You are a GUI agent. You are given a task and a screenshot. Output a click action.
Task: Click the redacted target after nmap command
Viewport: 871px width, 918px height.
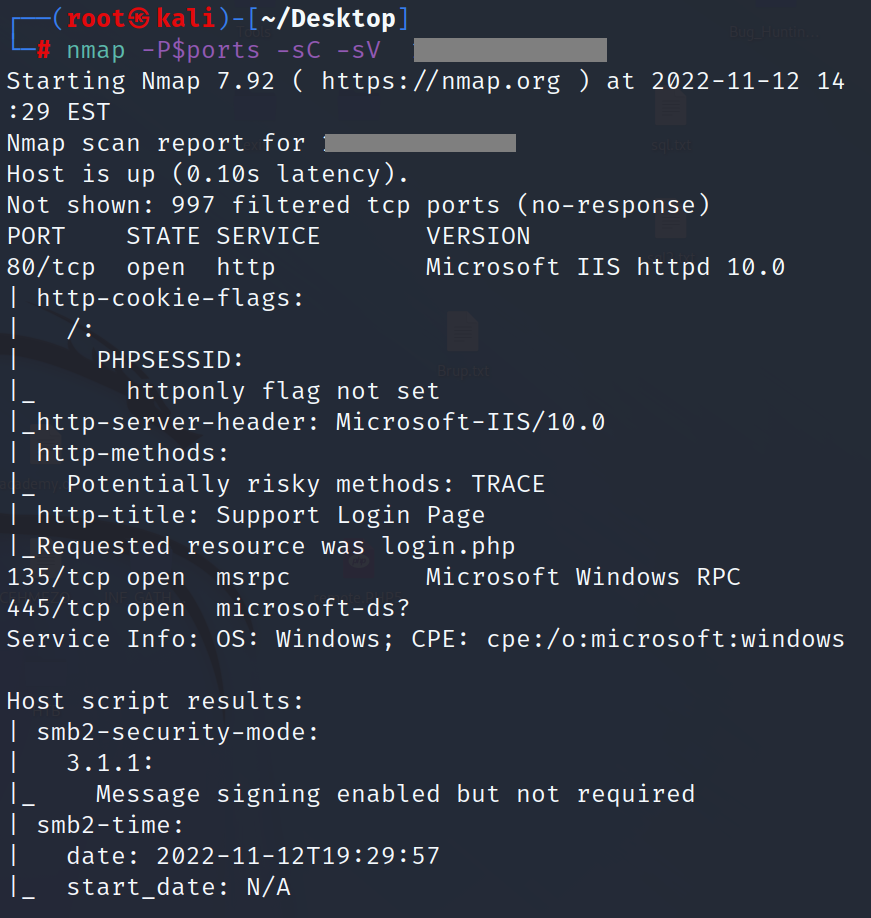(510, 50)
